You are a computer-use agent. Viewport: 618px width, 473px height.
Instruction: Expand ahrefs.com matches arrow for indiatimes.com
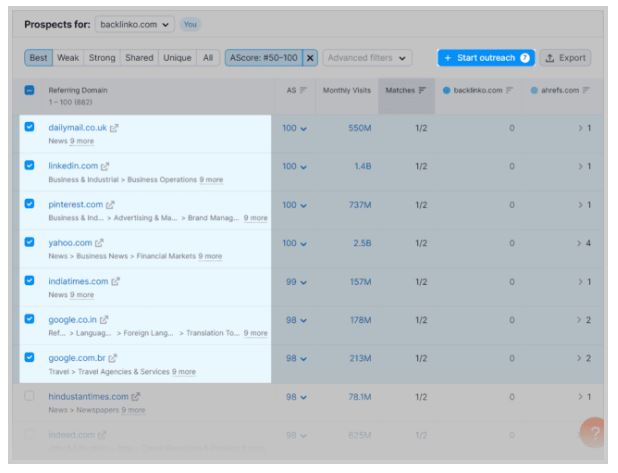(580, 282)
